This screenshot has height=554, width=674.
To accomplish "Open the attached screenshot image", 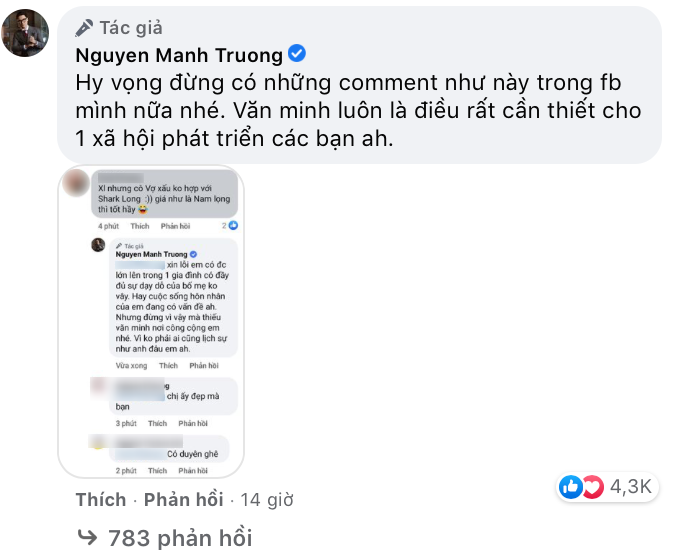I will 151,321.
